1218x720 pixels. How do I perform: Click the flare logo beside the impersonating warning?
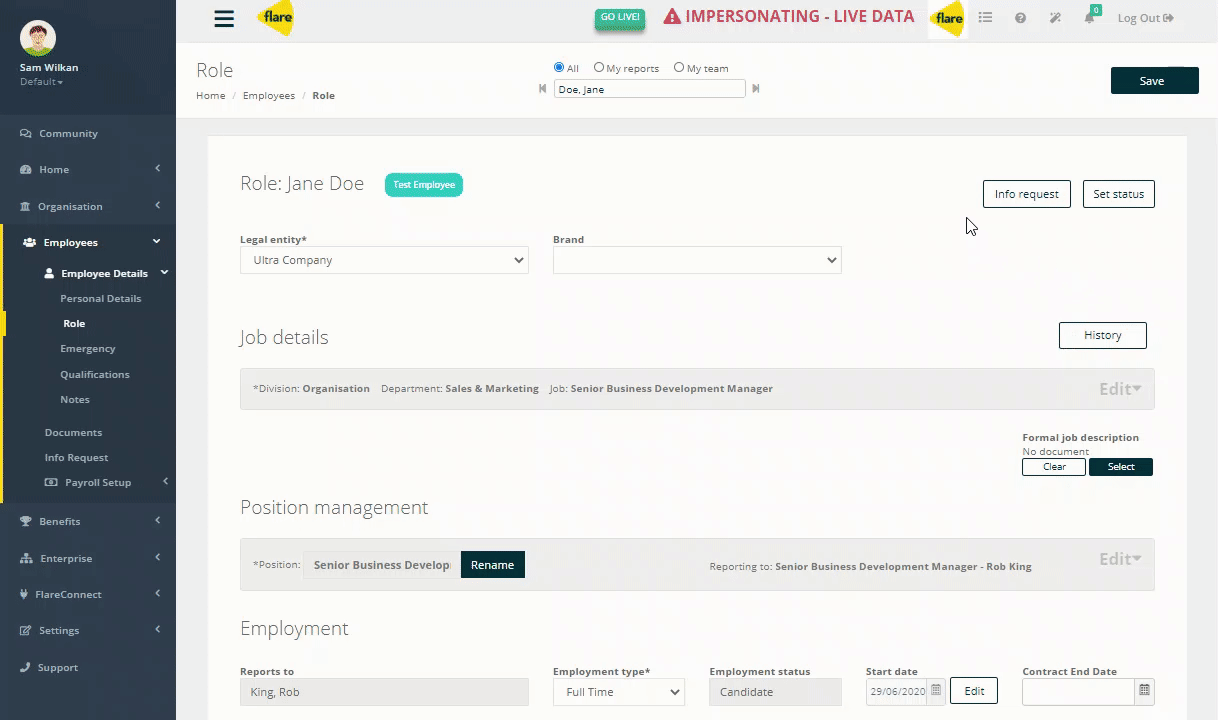948,18
